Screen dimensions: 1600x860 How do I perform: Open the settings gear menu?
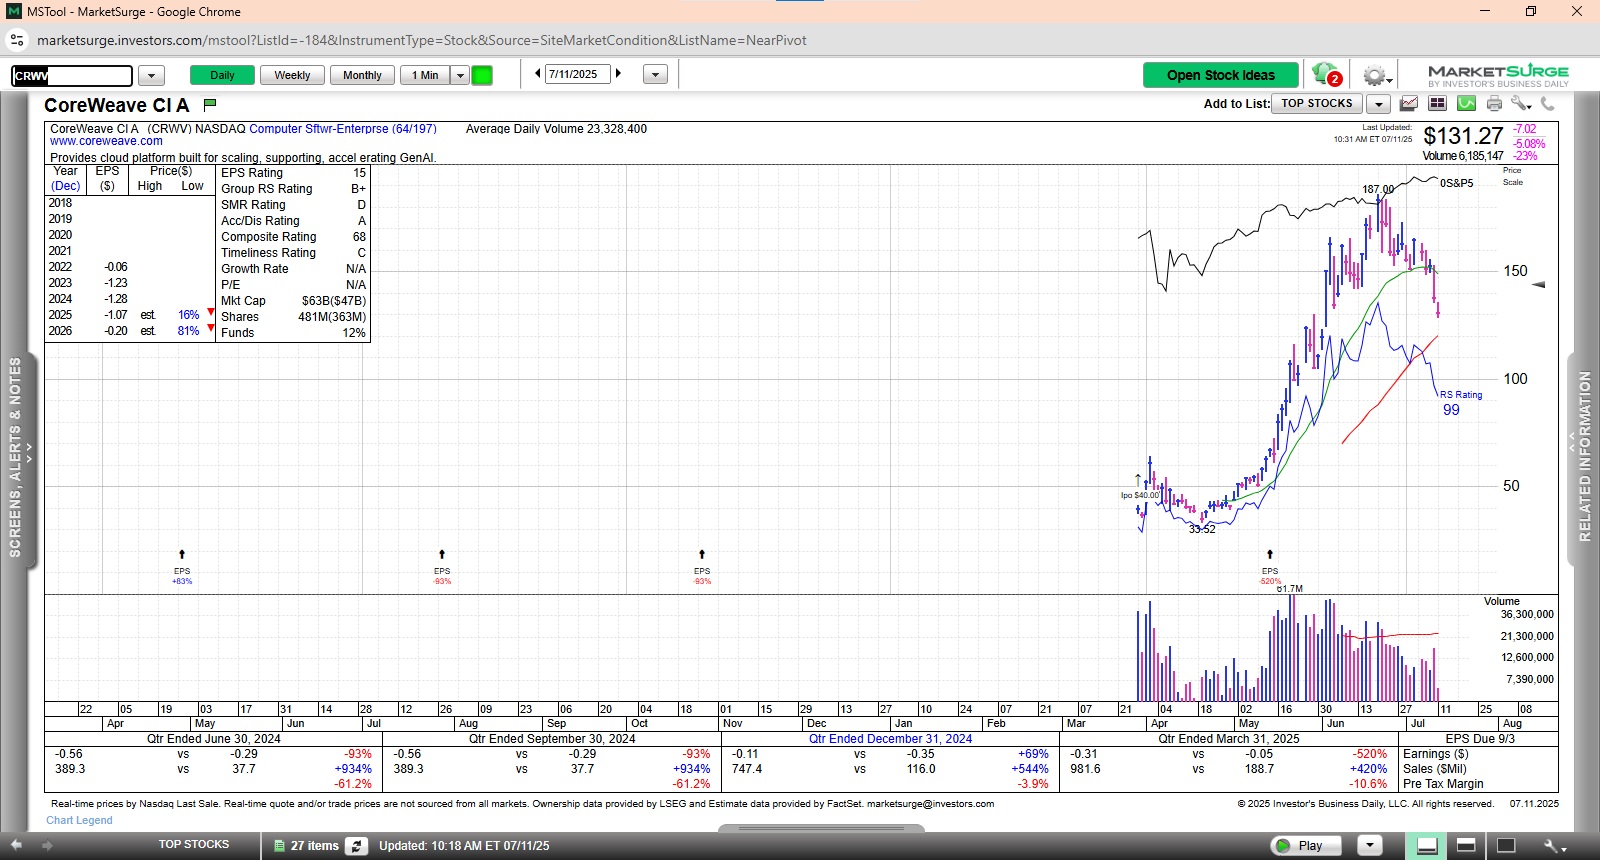click(1377, 76)
